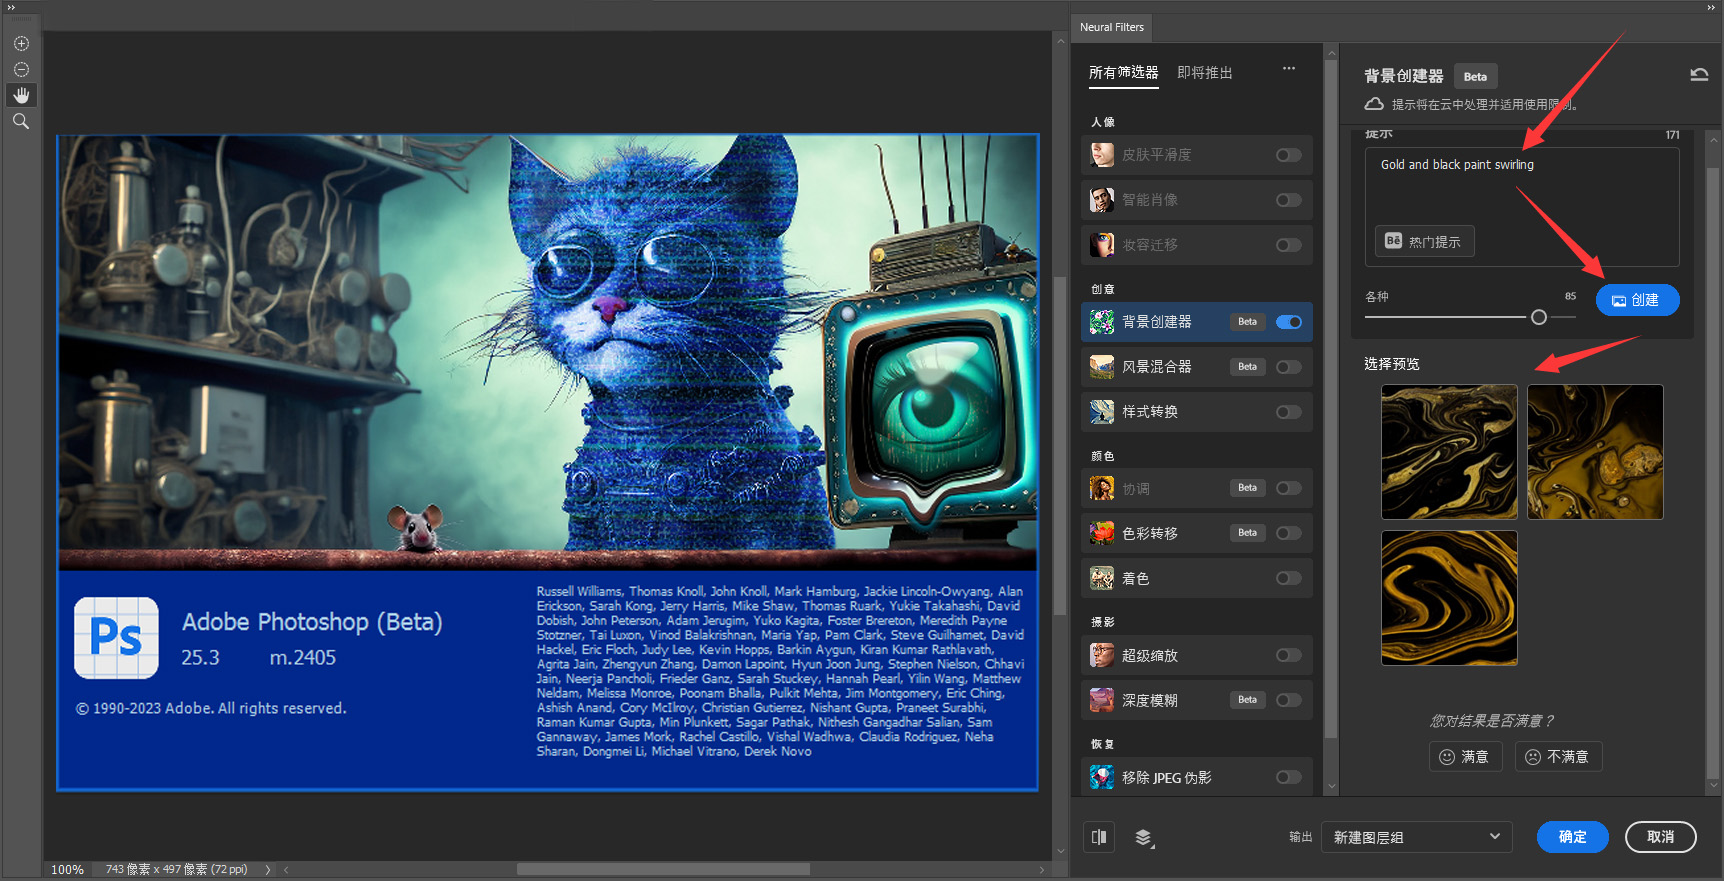The image size is (1724, 881).
Task: Click the layer preview stack icon
Action: 1144,838
